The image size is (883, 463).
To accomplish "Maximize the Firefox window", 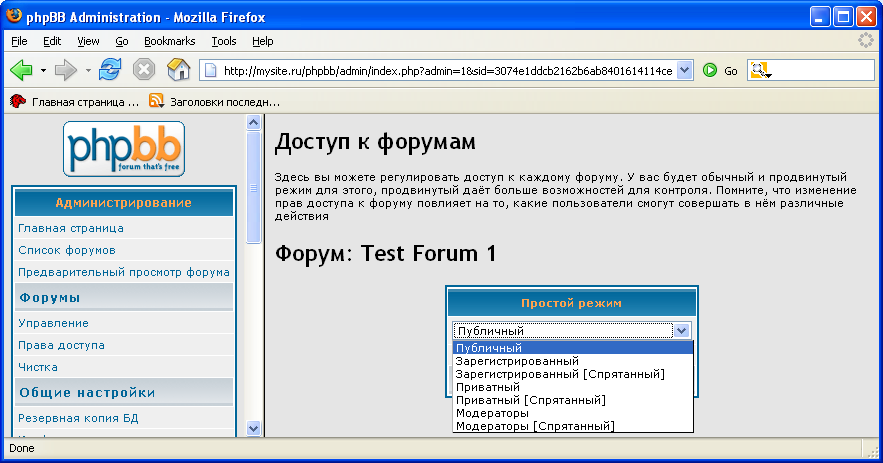I will 843,17.
